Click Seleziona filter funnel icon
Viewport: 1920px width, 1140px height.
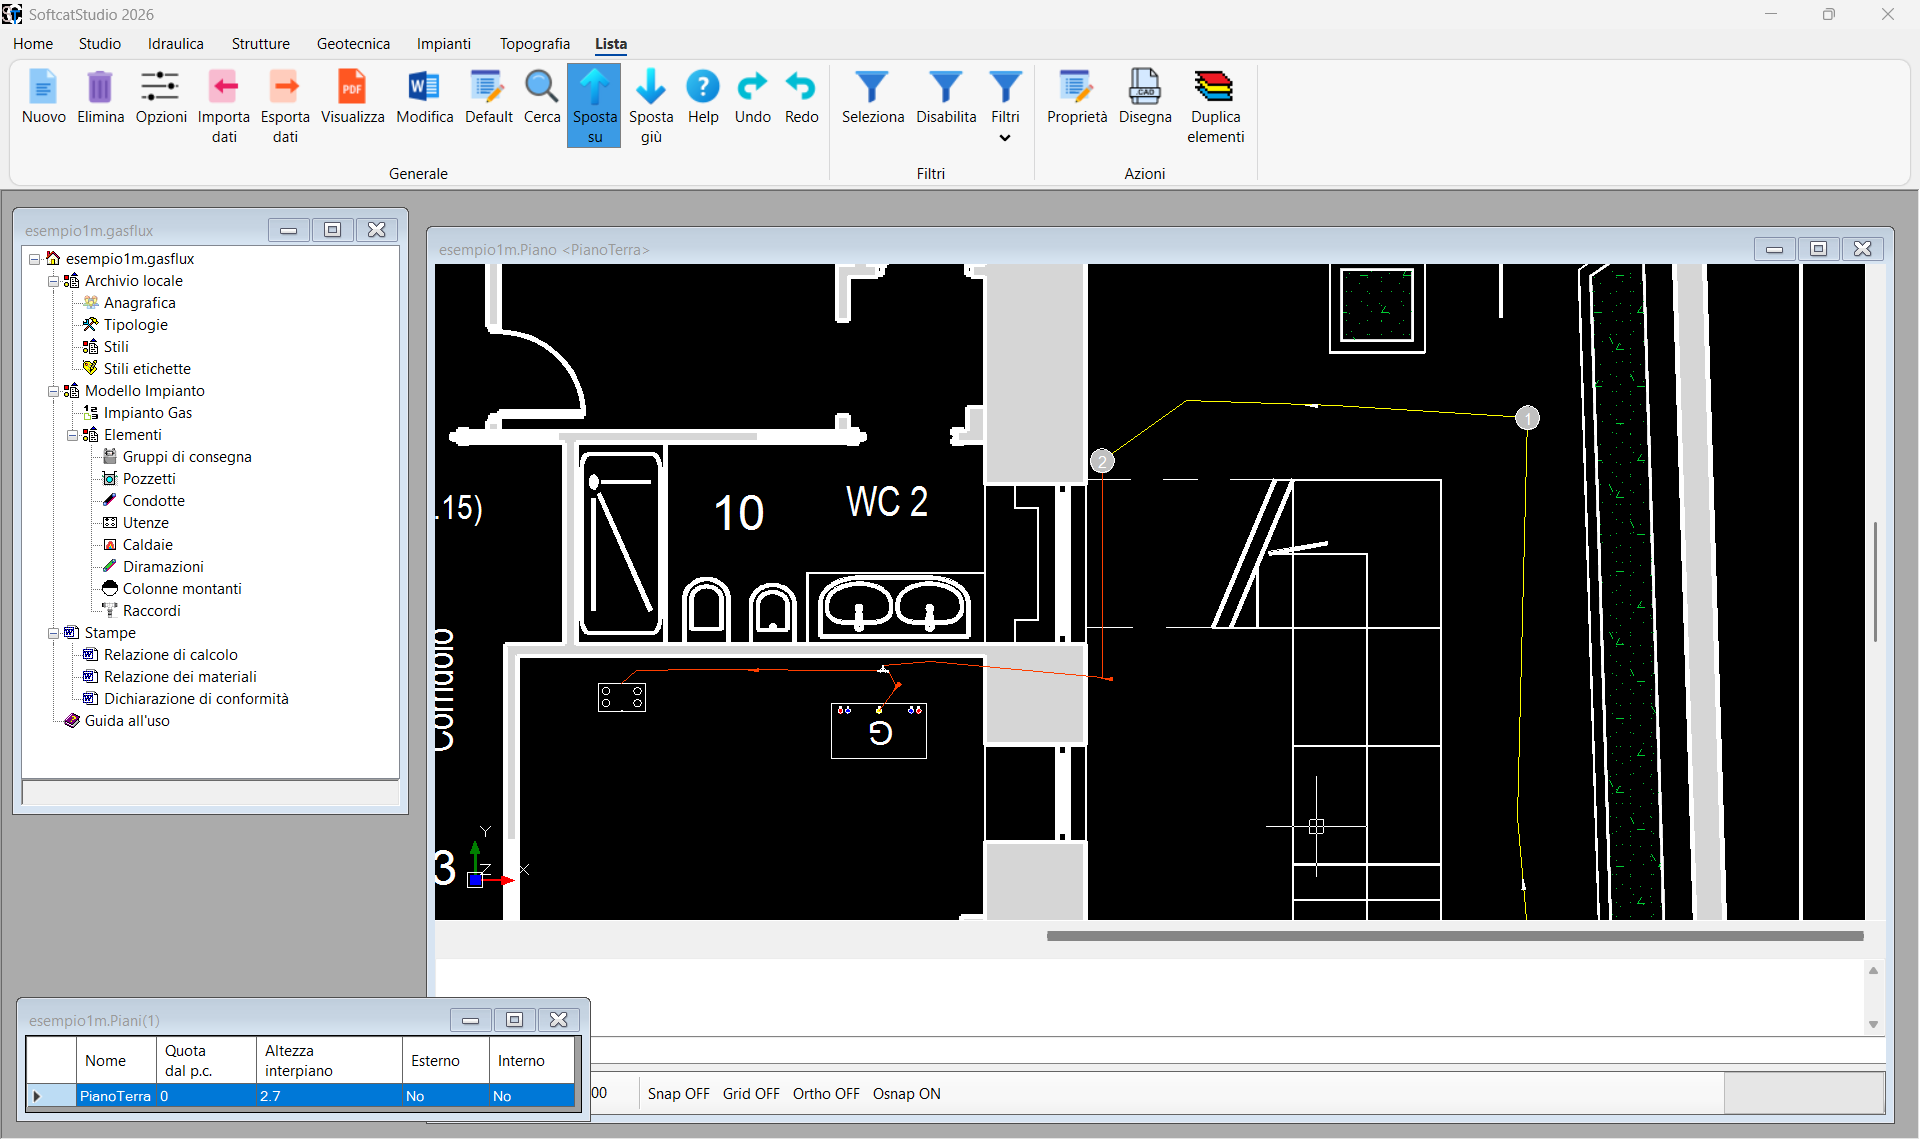tap(872, 87)
